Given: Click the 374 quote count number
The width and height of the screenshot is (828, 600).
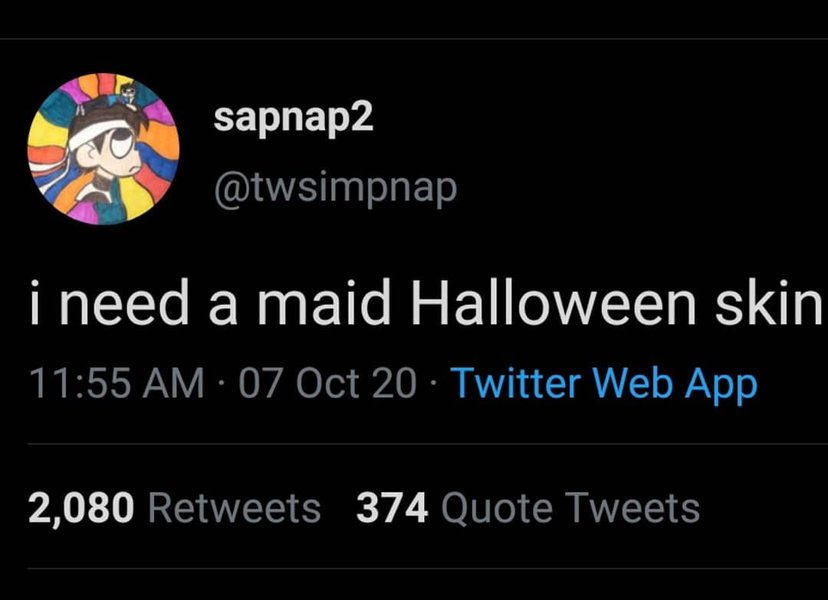Looking at the screenshot, I should 392,508.
